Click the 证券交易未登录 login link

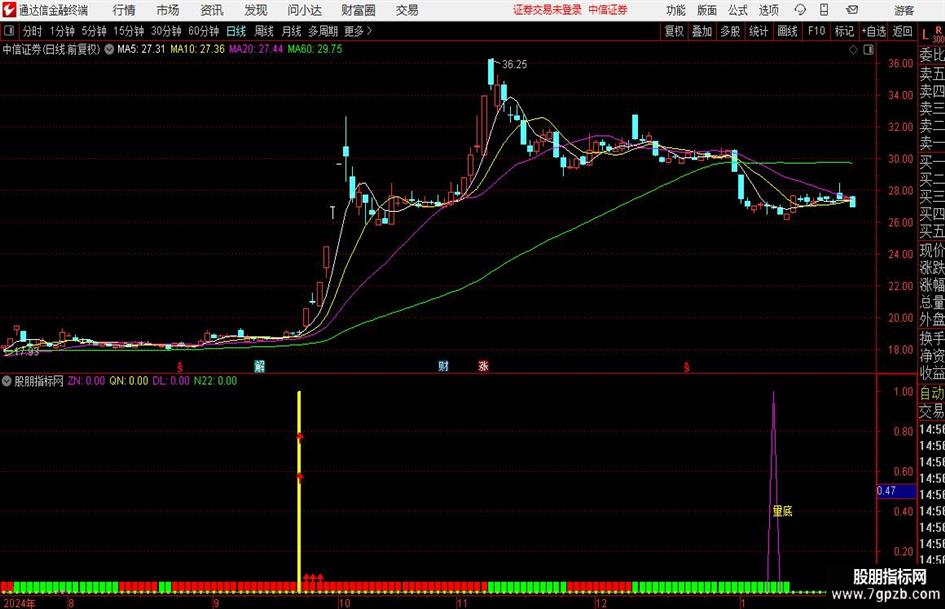(x=547, y=10)
